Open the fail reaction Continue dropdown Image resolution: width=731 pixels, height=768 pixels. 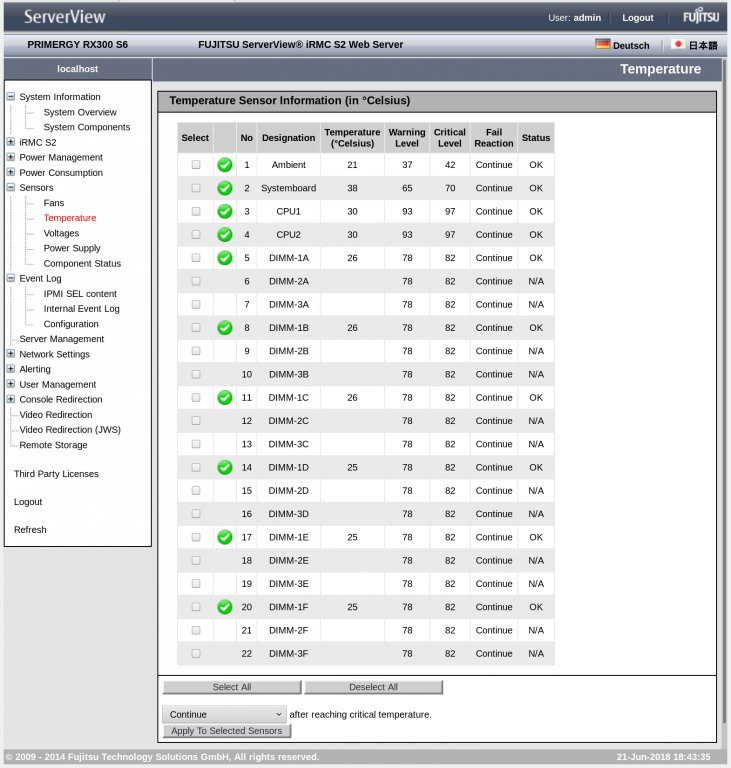click(x=225, y=714)
